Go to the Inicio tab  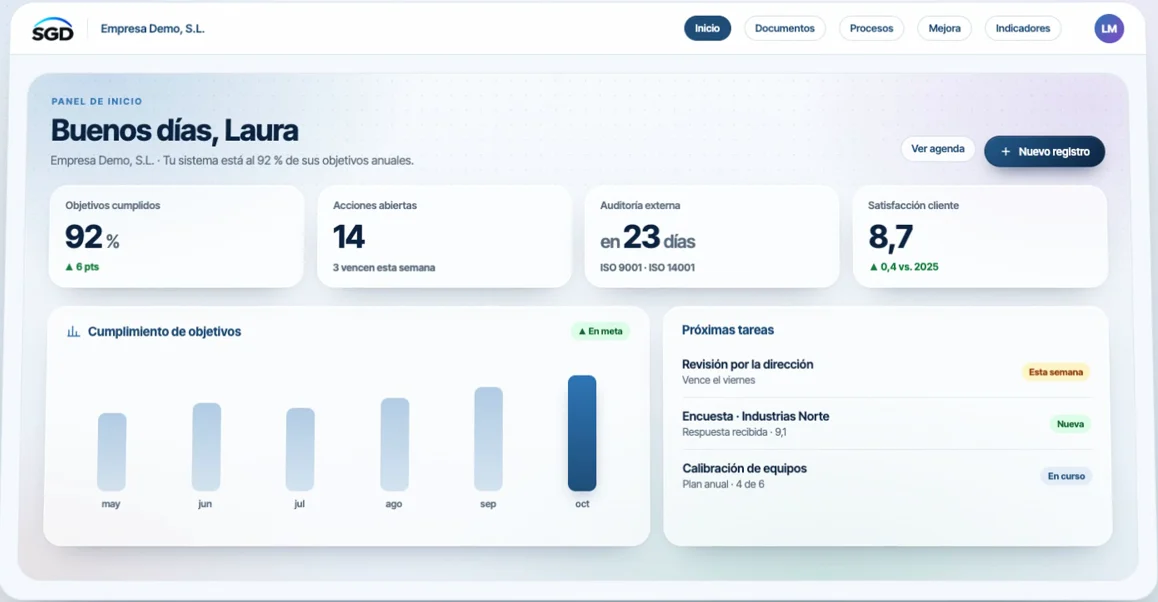pos(707,28)
